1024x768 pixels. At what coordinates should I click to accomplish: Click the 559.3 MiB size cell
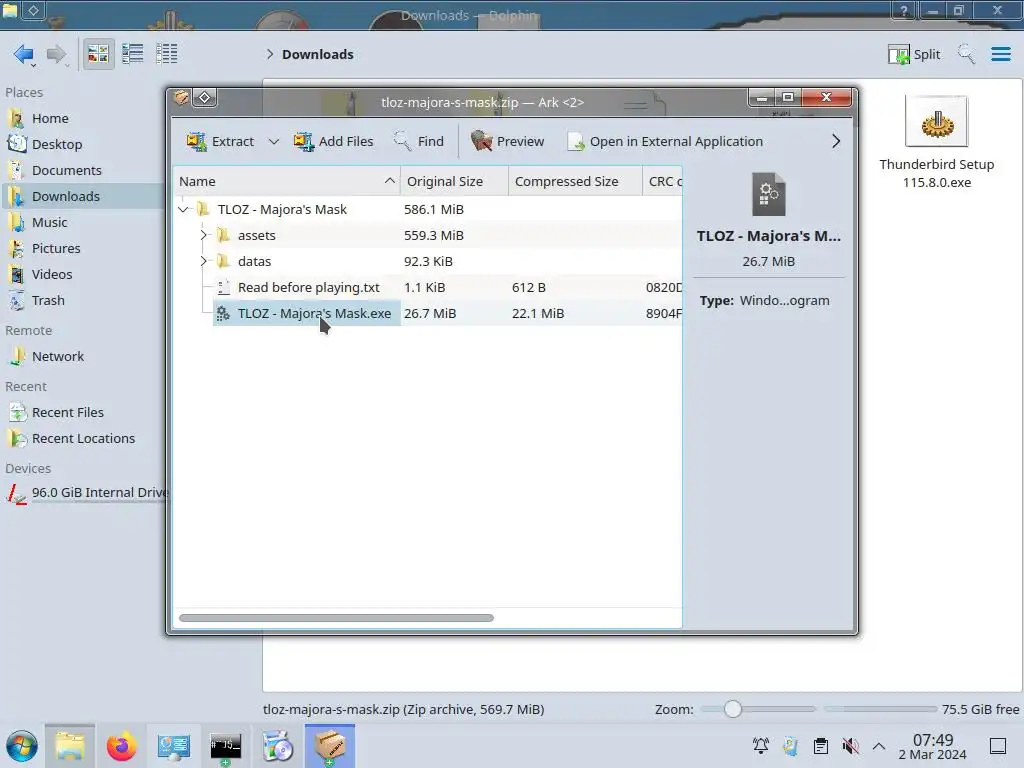click(434, 235)
